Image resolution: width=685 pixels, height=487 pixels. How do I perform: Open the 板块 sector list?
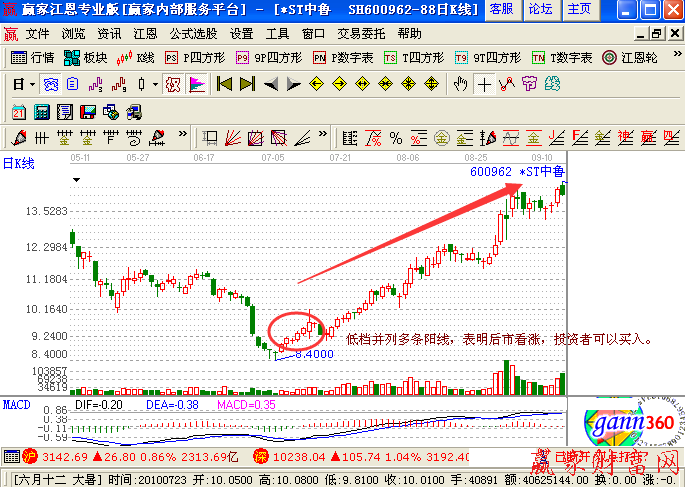click(x=87, y=57)
